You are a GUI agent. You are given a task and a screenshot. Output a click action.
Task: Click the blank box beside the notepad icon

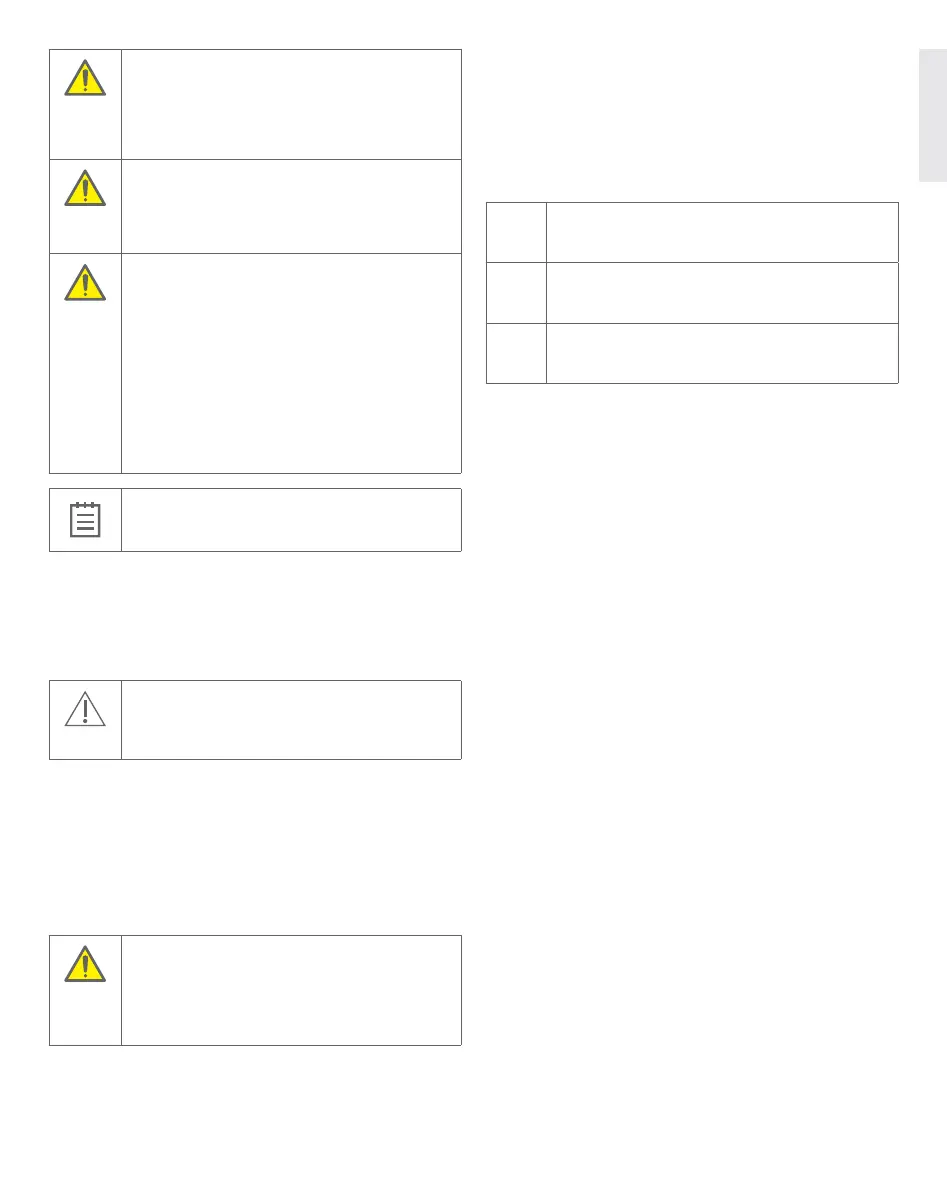(291, 520)
